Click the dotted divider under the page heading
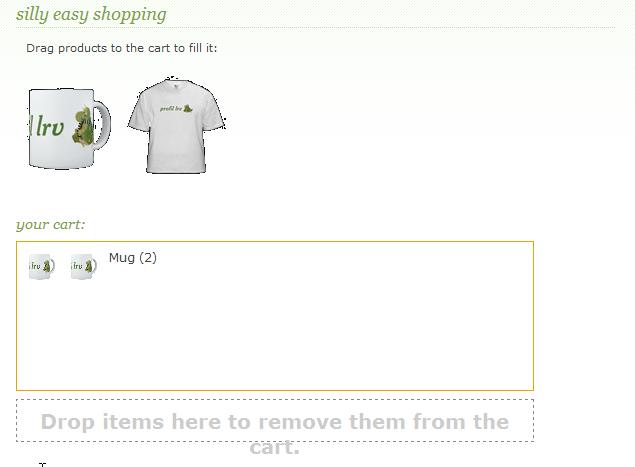The image size is (635, 467). pyautogui.click(x=315, y=28)
